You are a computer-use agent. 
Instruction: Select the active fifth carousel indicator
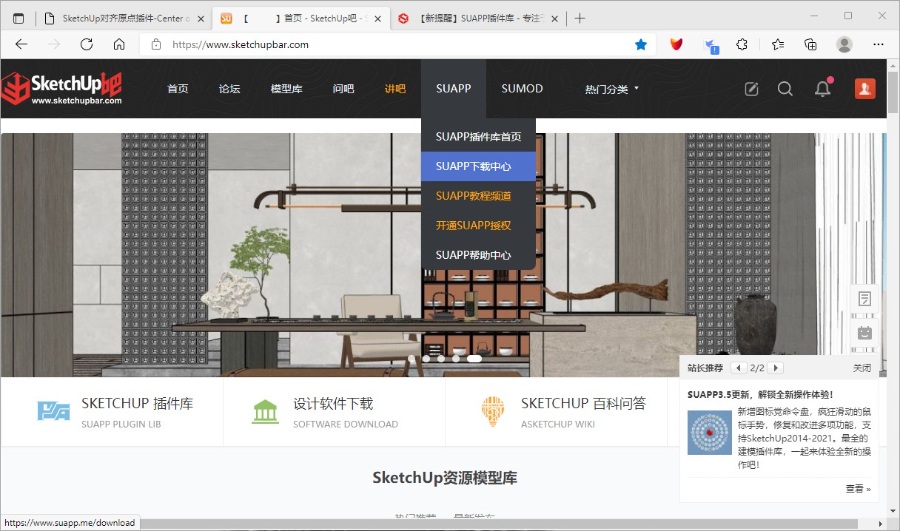coord(474,358)
